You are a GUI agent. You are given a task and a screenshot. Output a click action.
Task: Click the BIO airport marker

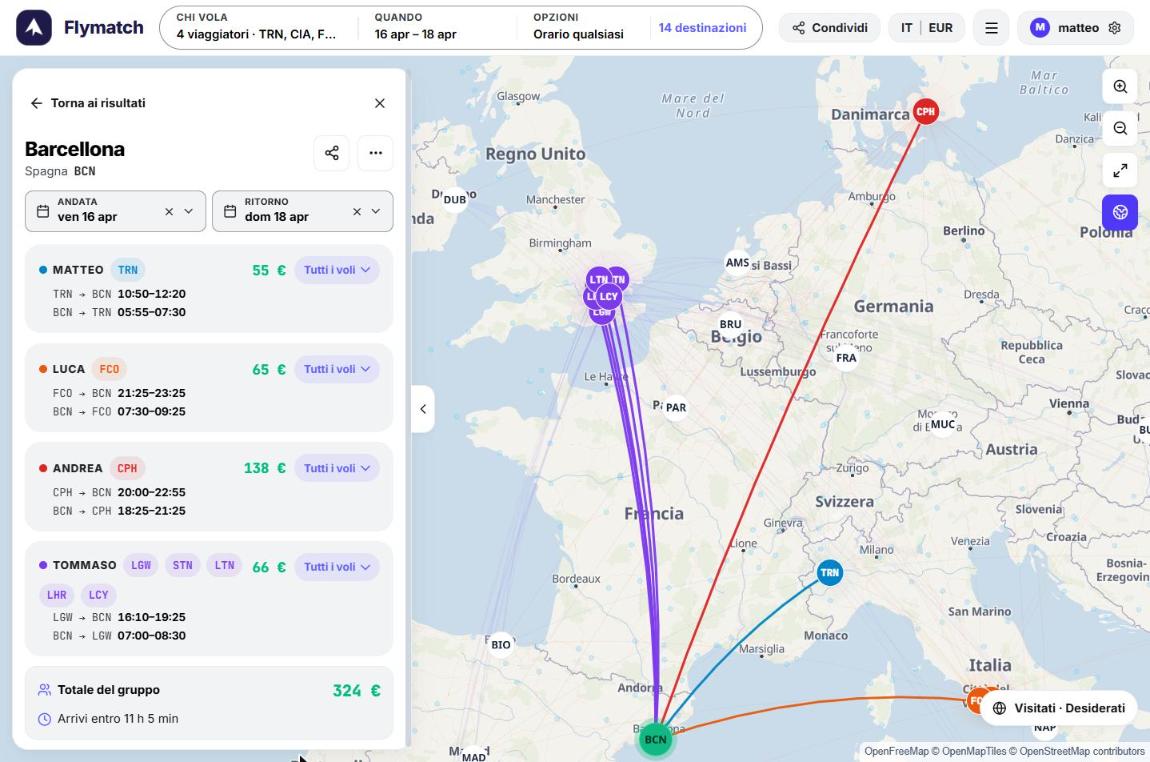(501, 645)
